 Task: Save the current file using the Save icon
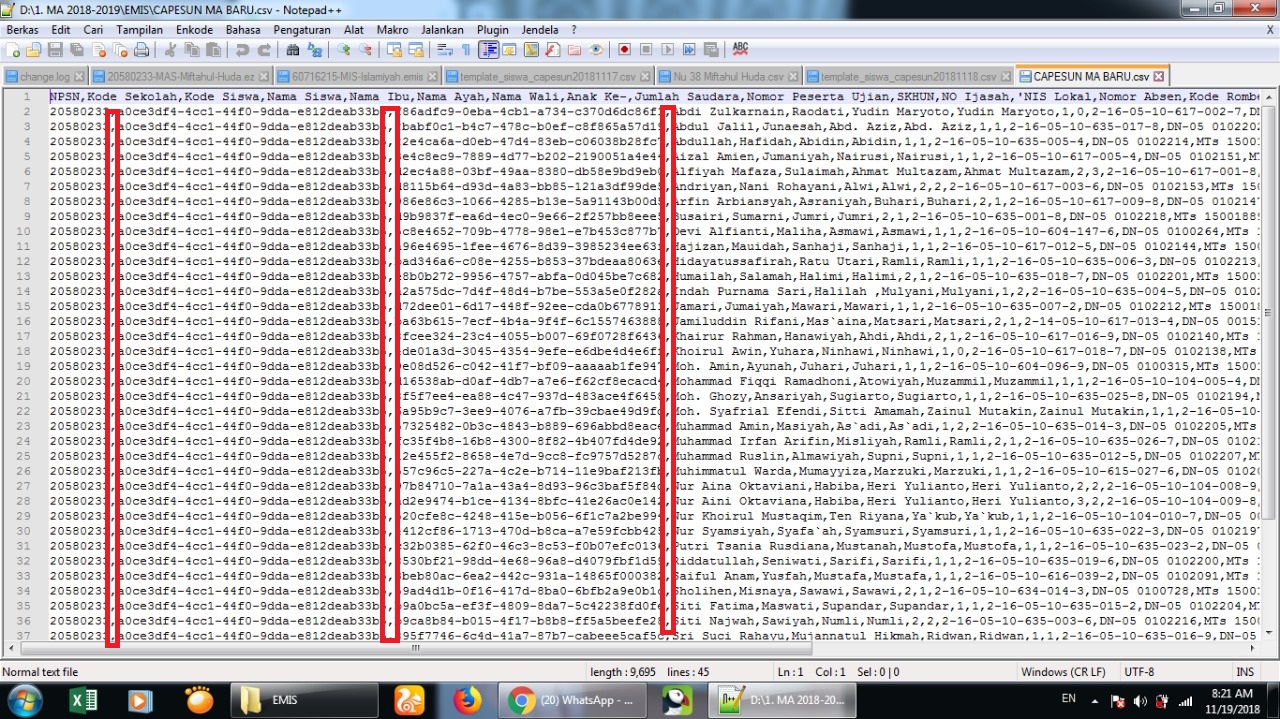tap(55, 50)
